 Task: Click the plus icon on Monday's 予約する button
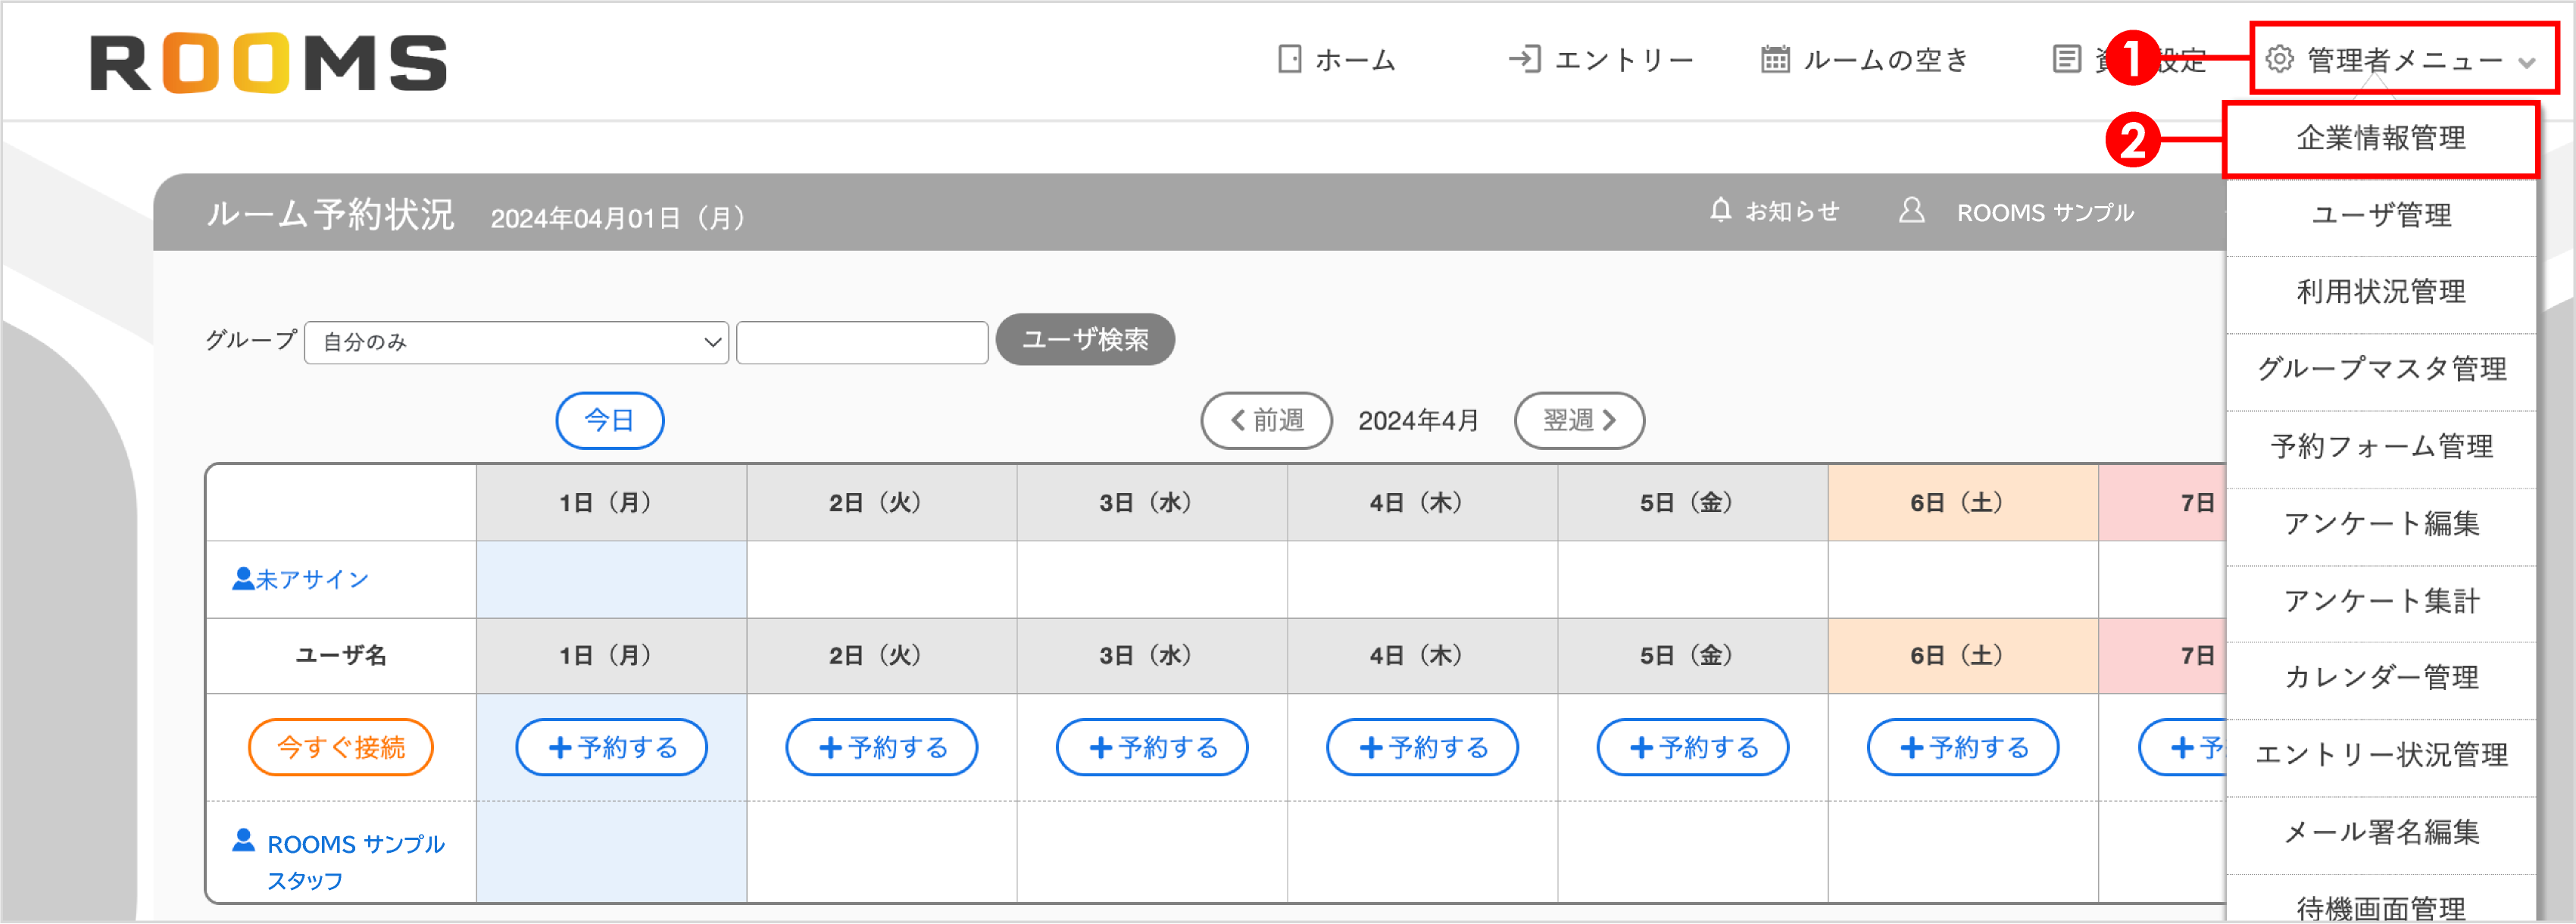coord(559,746)
